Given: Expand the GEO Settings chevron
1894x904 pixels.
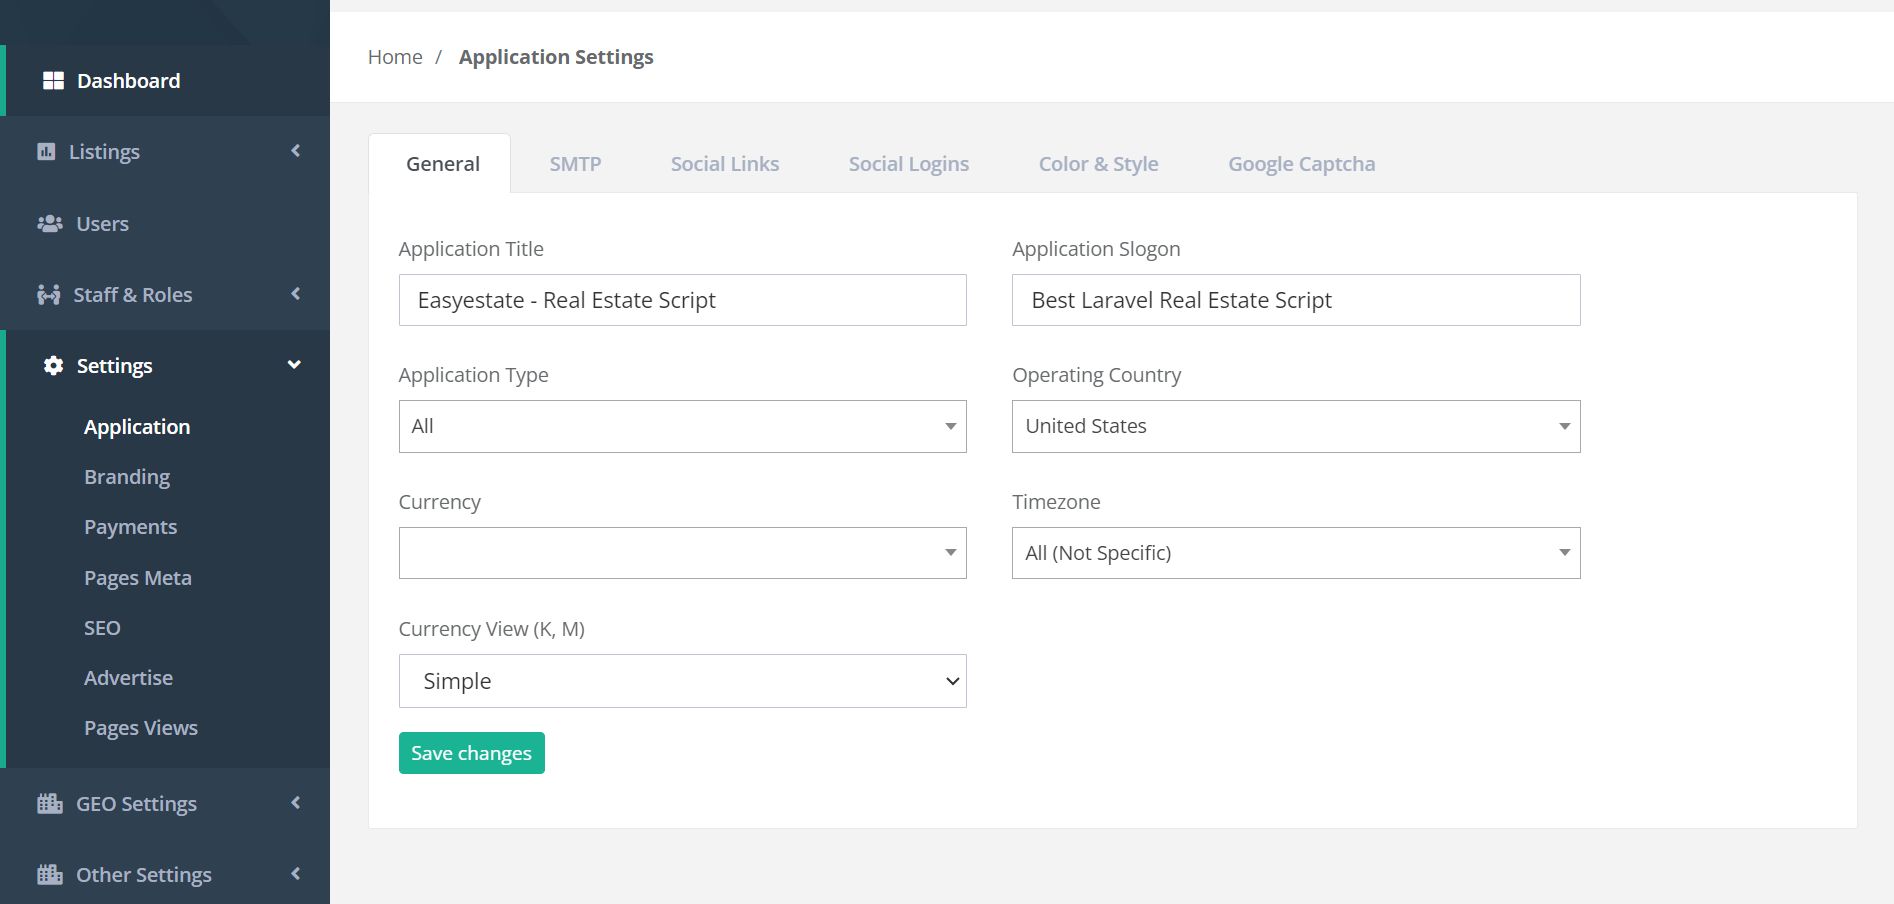Looking at the screenshot, I should coord(295,803).
